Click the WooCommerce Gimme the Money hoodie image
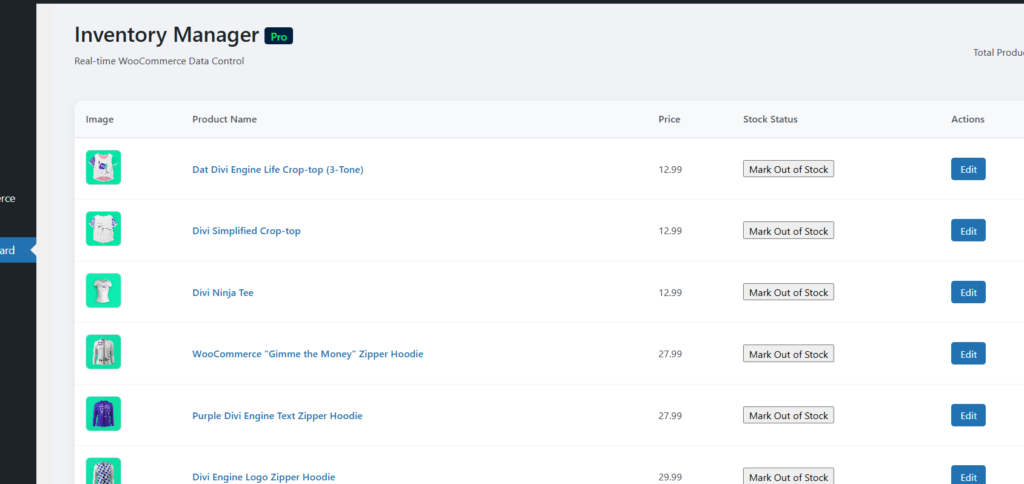The width and height of the screenshot is (1024, 484). pos(103,352)
